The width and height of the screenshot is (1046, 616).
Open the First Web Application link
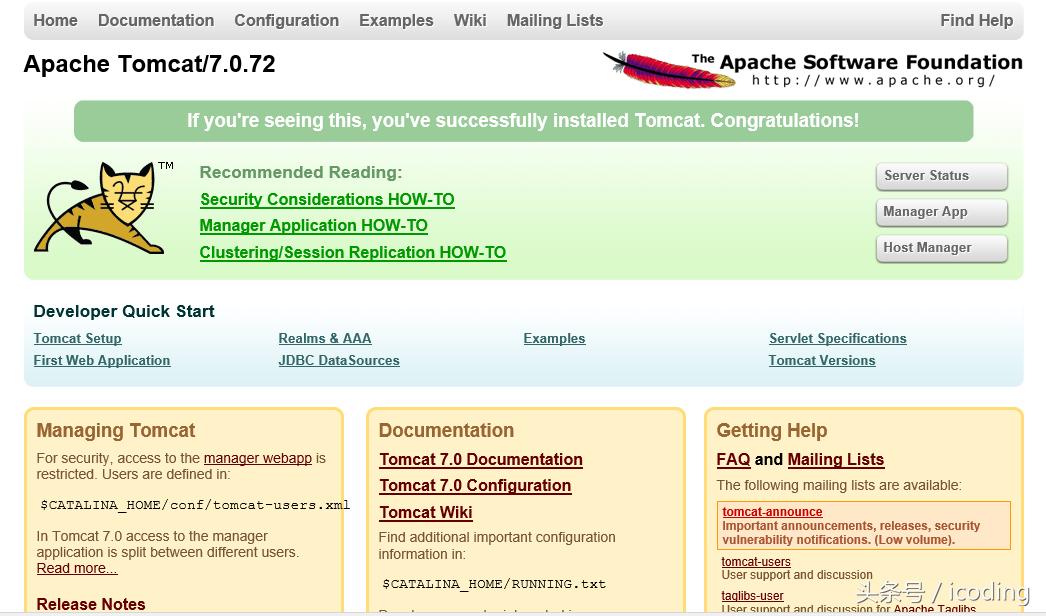(x=101, y=360)
